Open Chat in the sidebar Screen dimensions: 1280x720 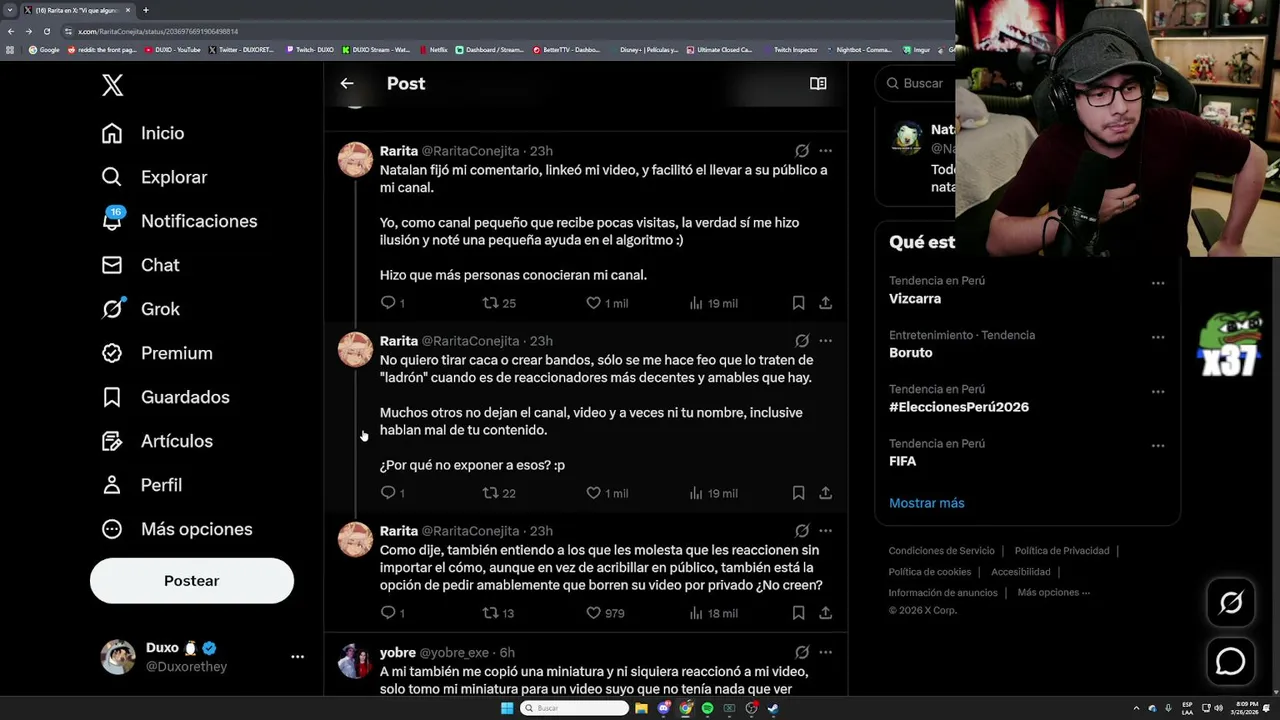140,265
